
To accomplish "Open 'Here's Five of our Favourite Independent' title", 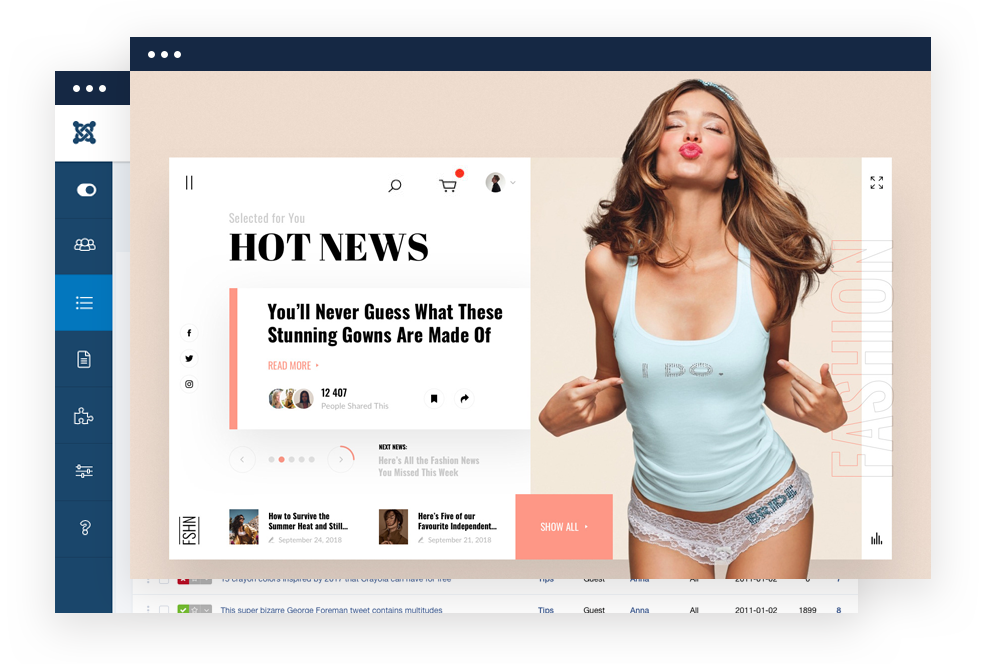I will (x=457, y=521).
